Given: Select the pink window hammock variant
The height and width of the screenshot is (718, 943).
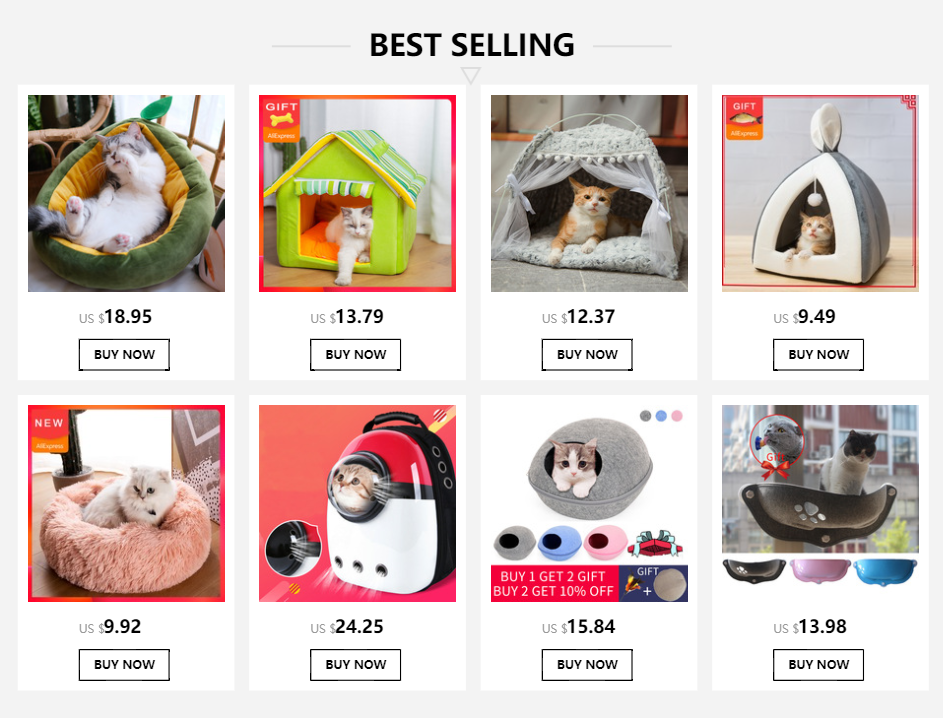Looking at the screenshot, I should tap(820, 570).
